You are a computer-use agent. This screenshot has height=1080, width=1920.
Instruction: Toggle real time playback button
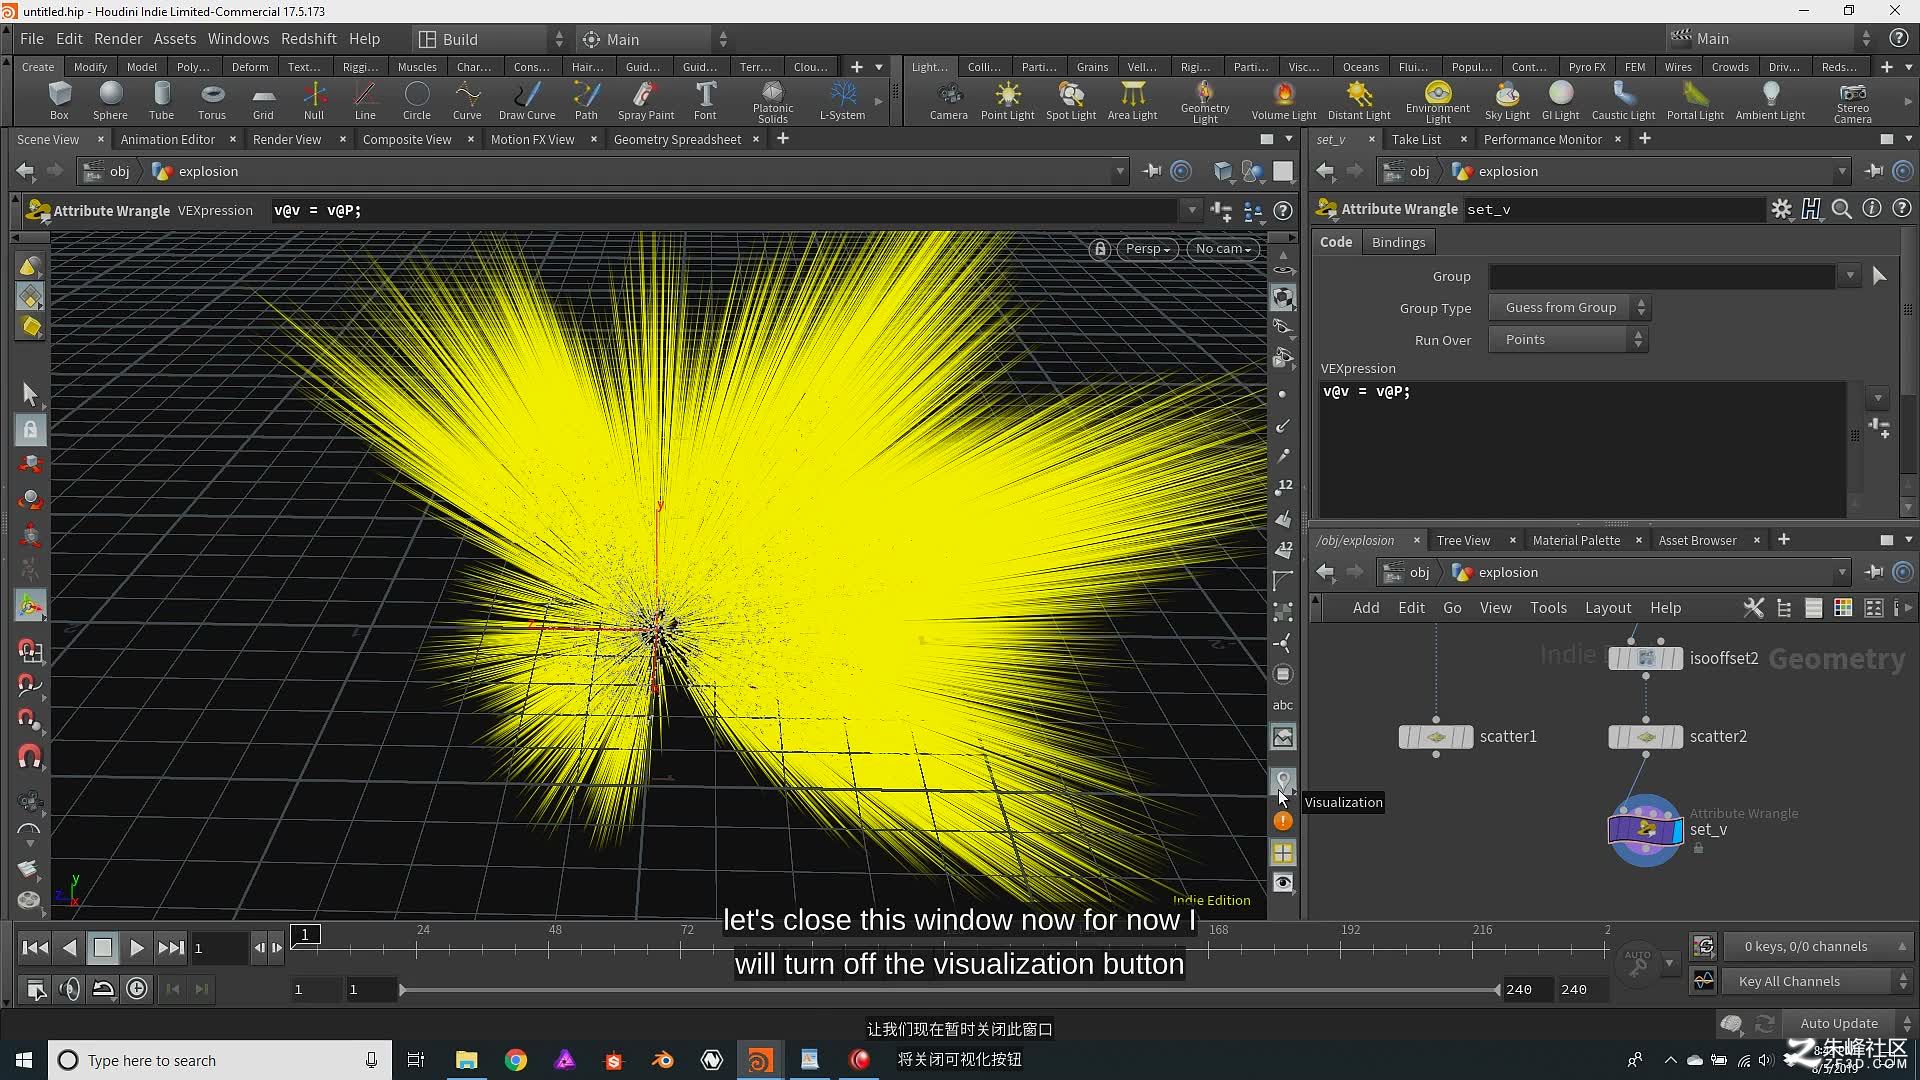(137, 989)
